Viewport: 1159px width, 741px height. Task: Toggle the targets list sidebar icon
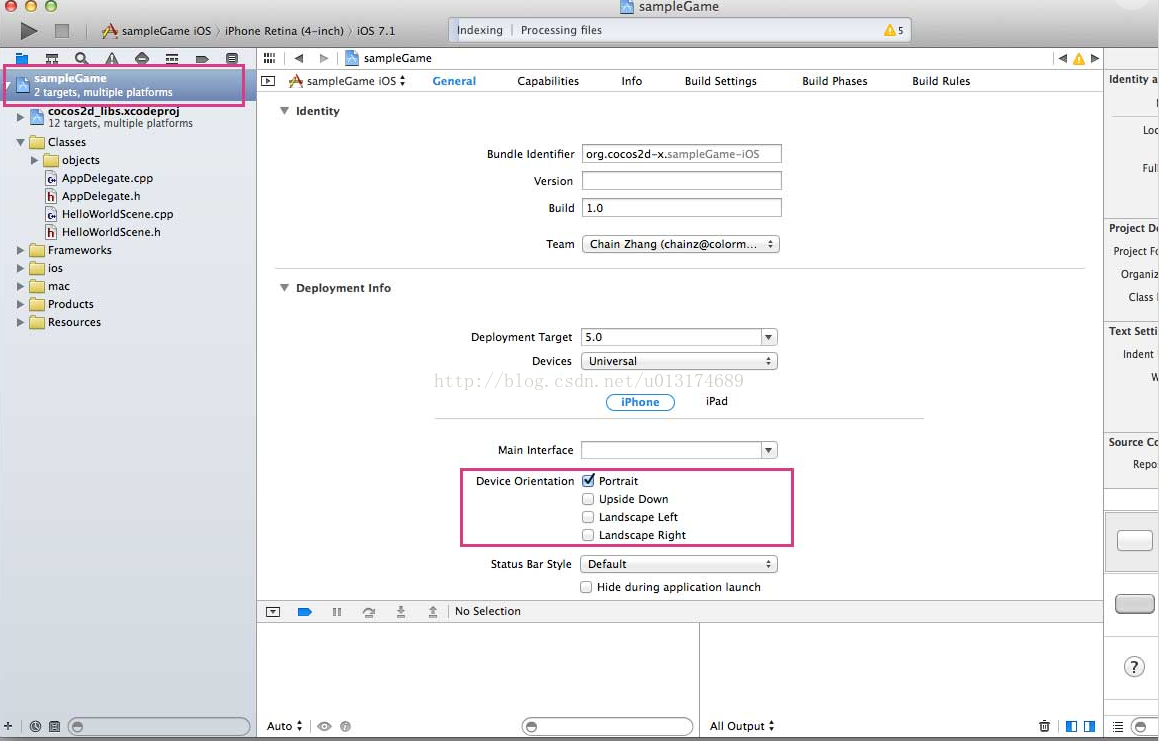coord(268,81)
